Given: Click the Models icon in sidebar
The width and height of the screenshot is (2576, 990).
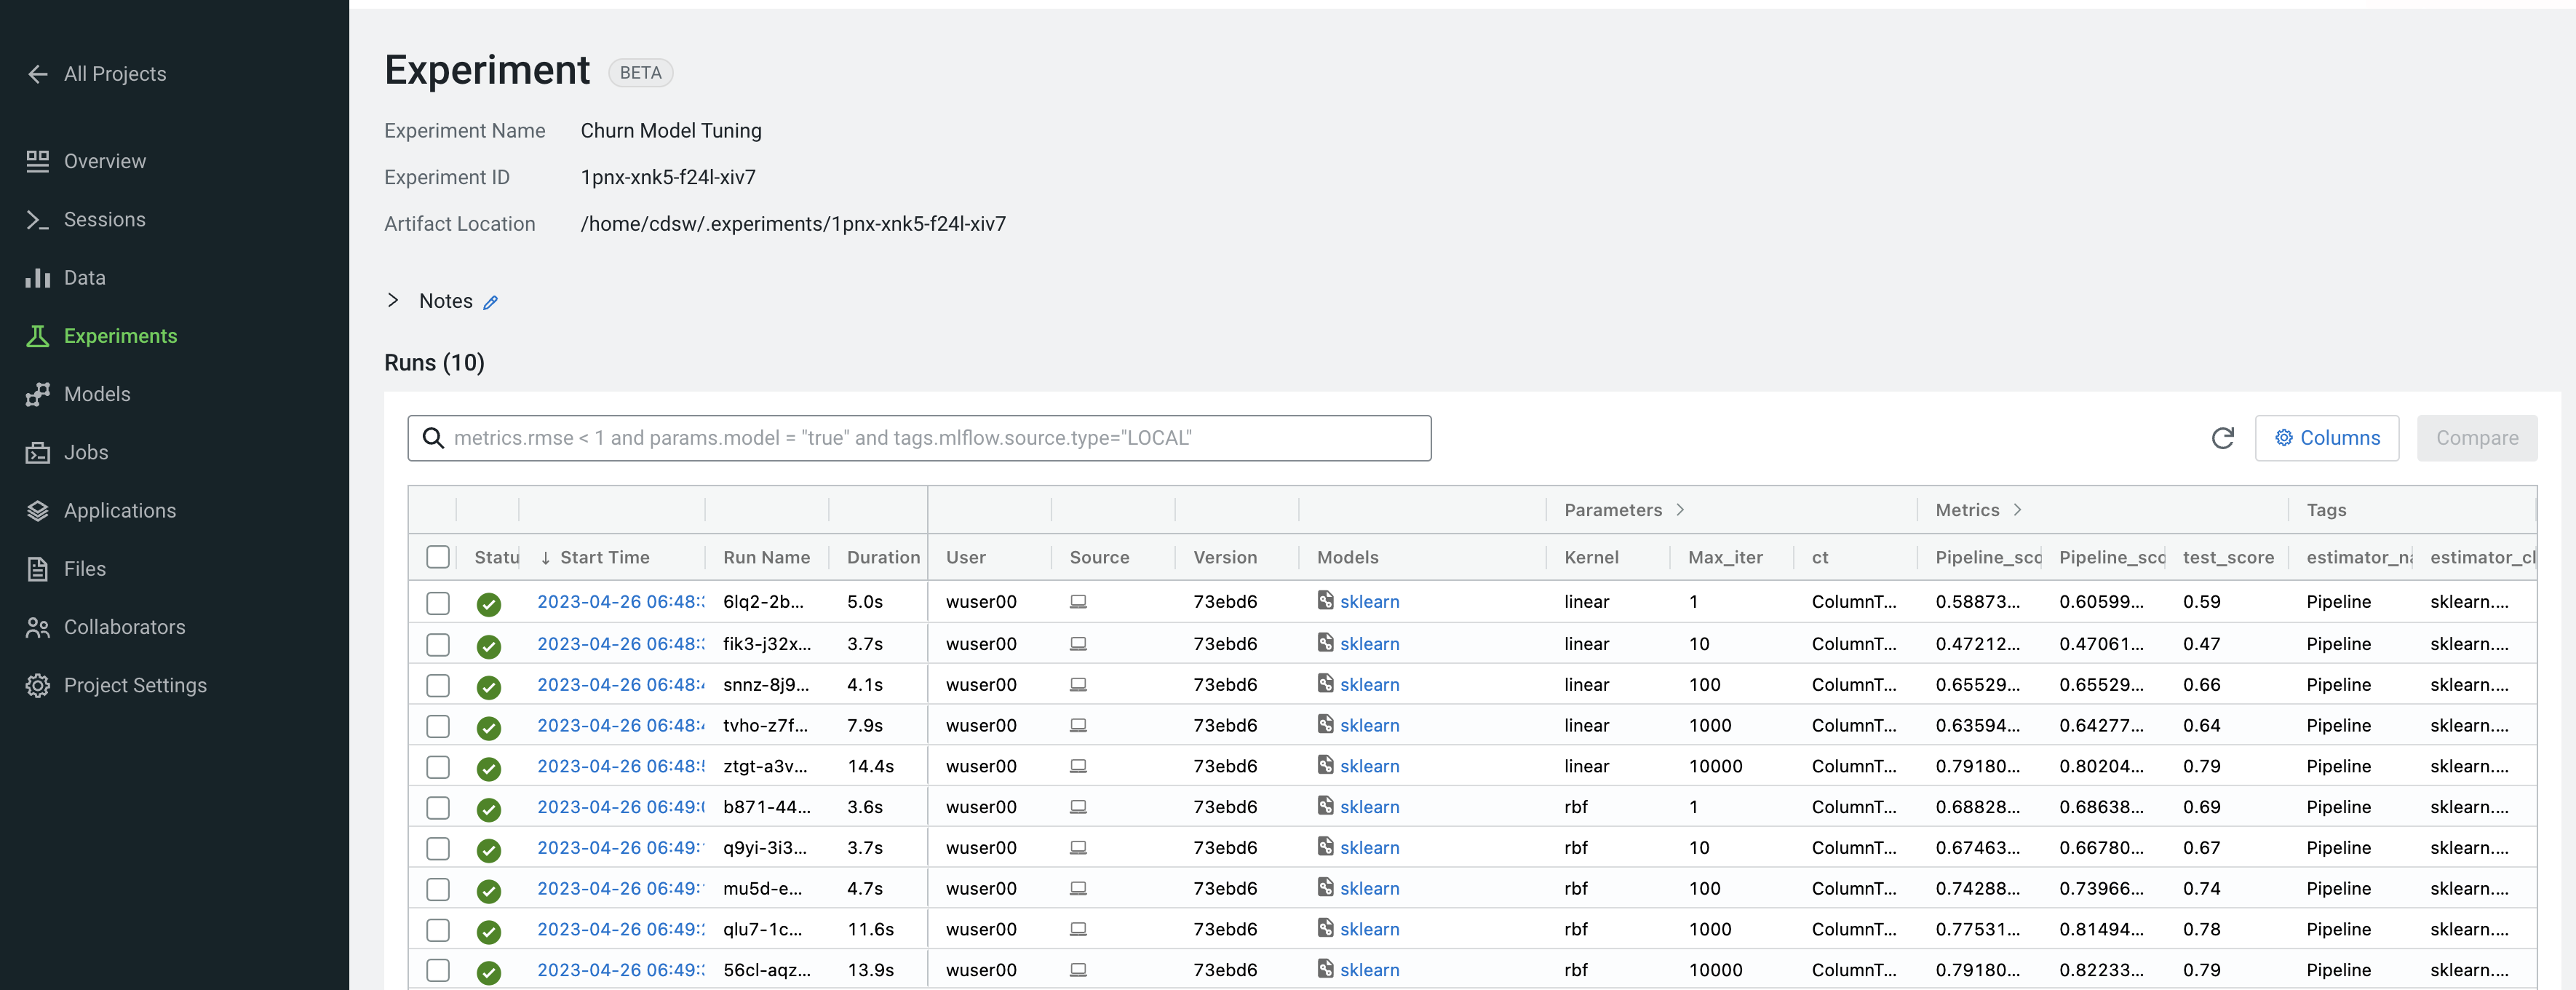Looking at the screenshot, I should (x=38, y=395).
